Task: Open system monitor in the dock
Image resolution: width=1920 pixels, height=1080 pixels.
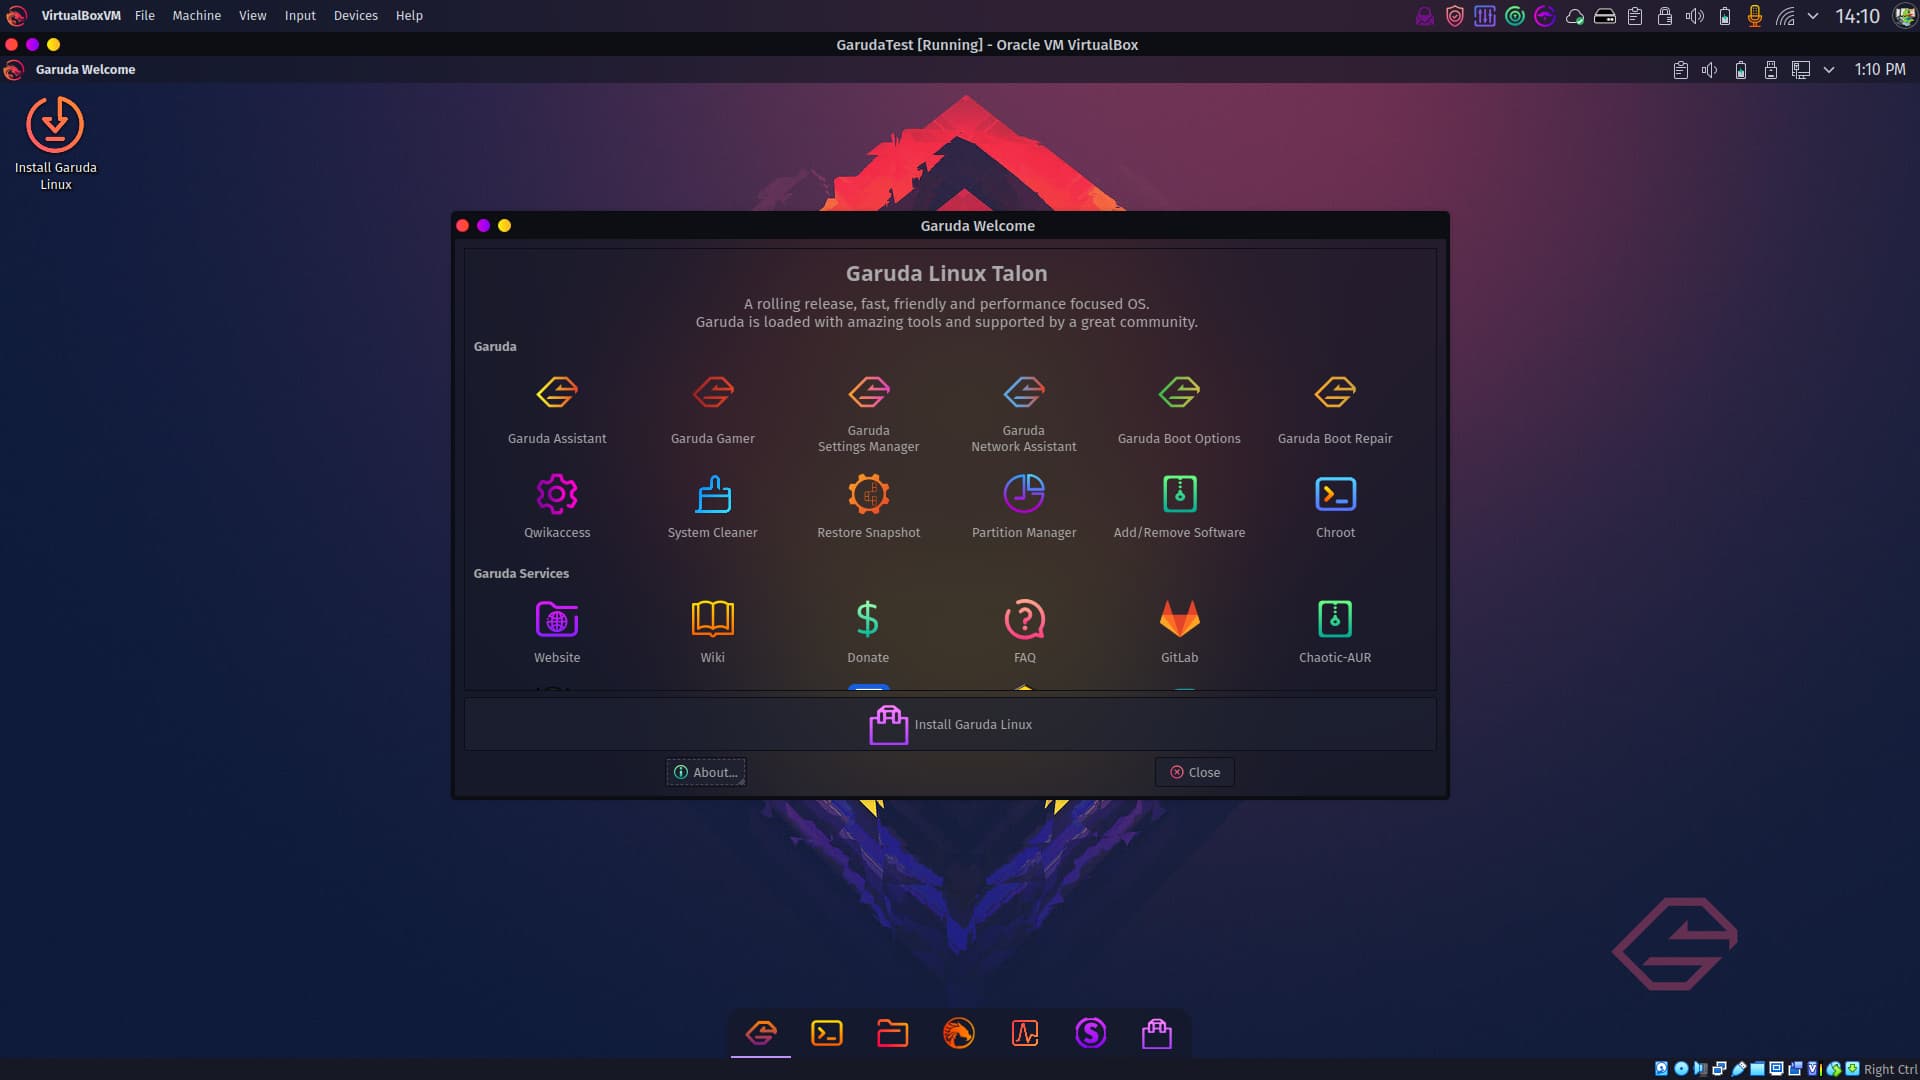Action: point(1025,1033)
